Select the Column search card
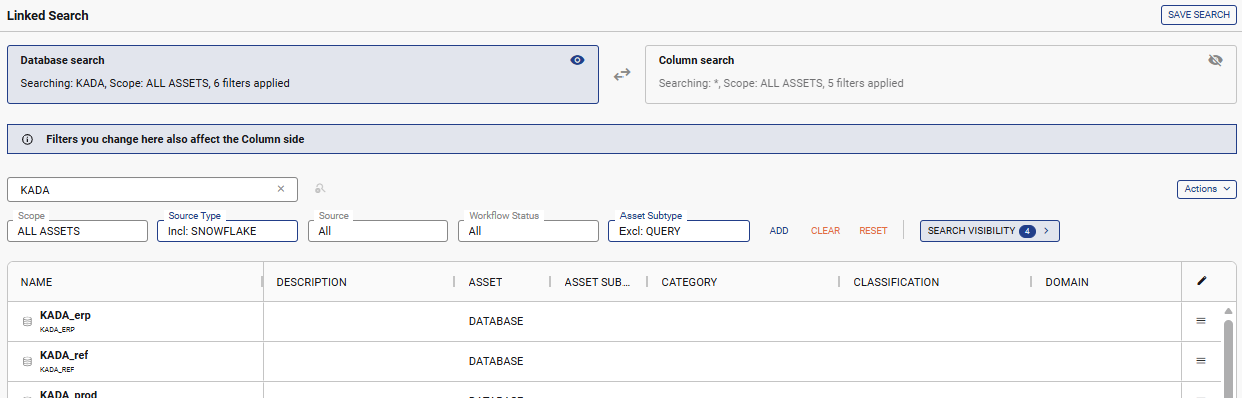 (941, 74)
